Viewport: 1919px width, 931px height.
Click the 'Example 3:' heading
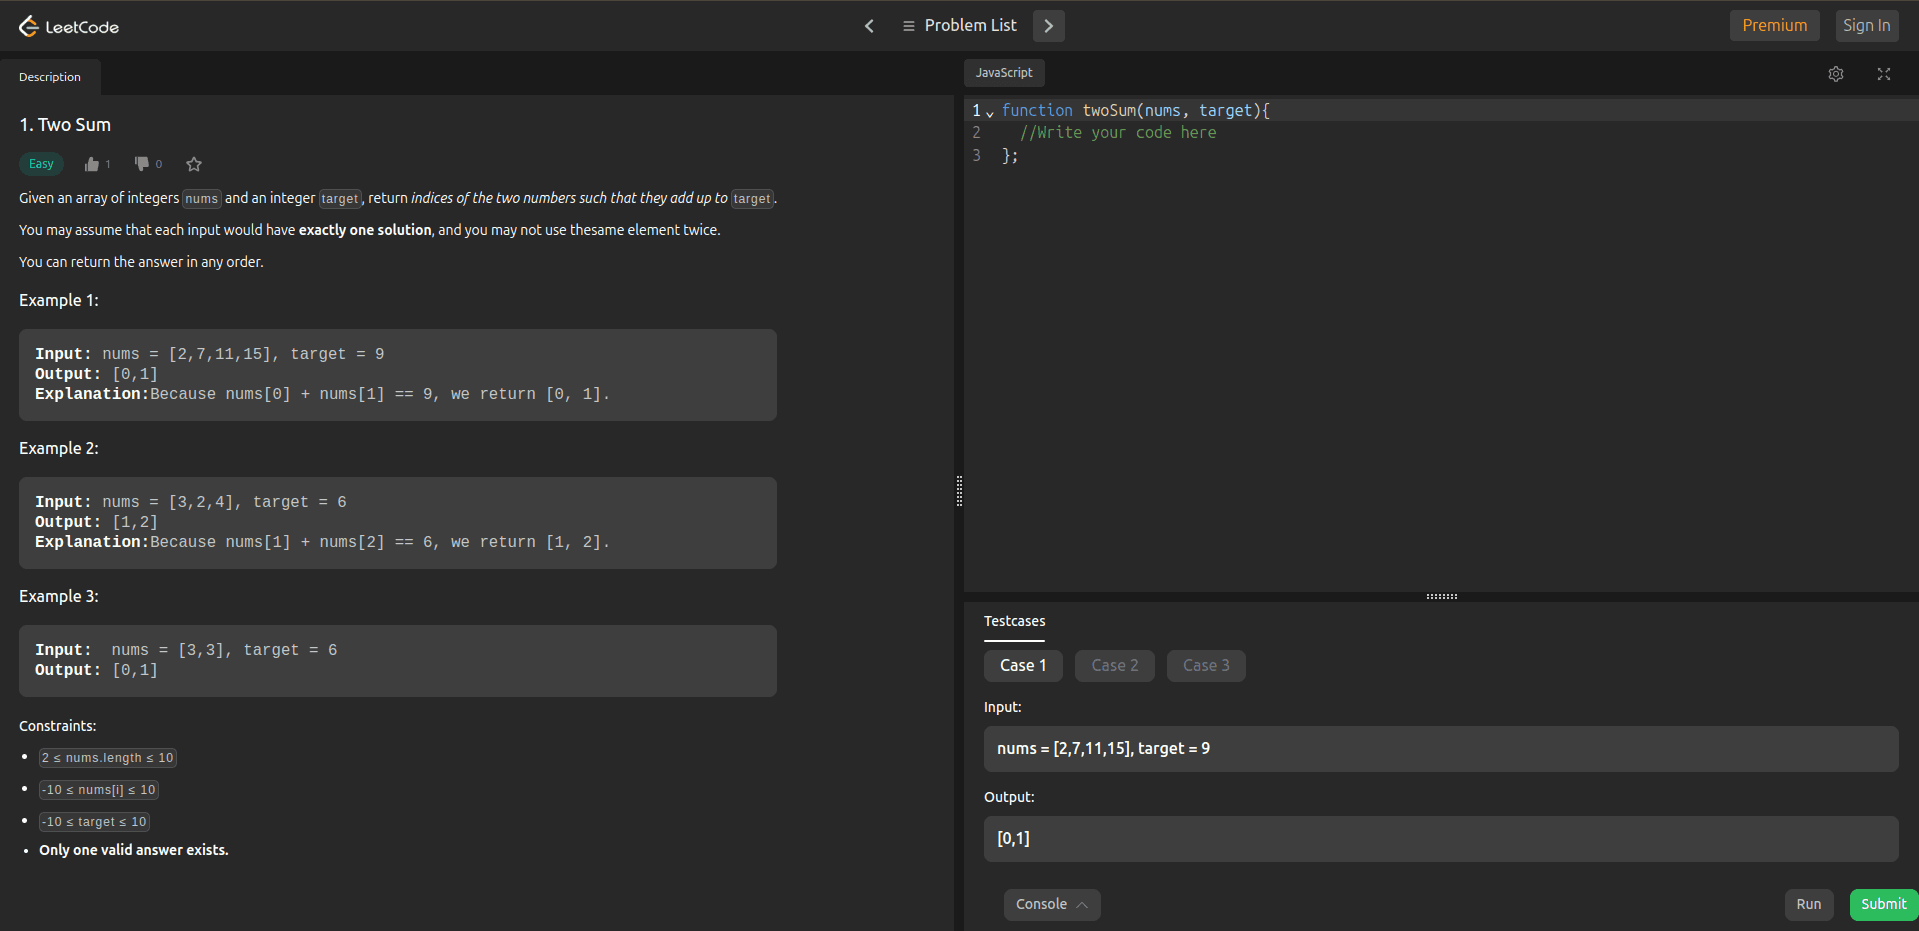[x=59, y=597]
